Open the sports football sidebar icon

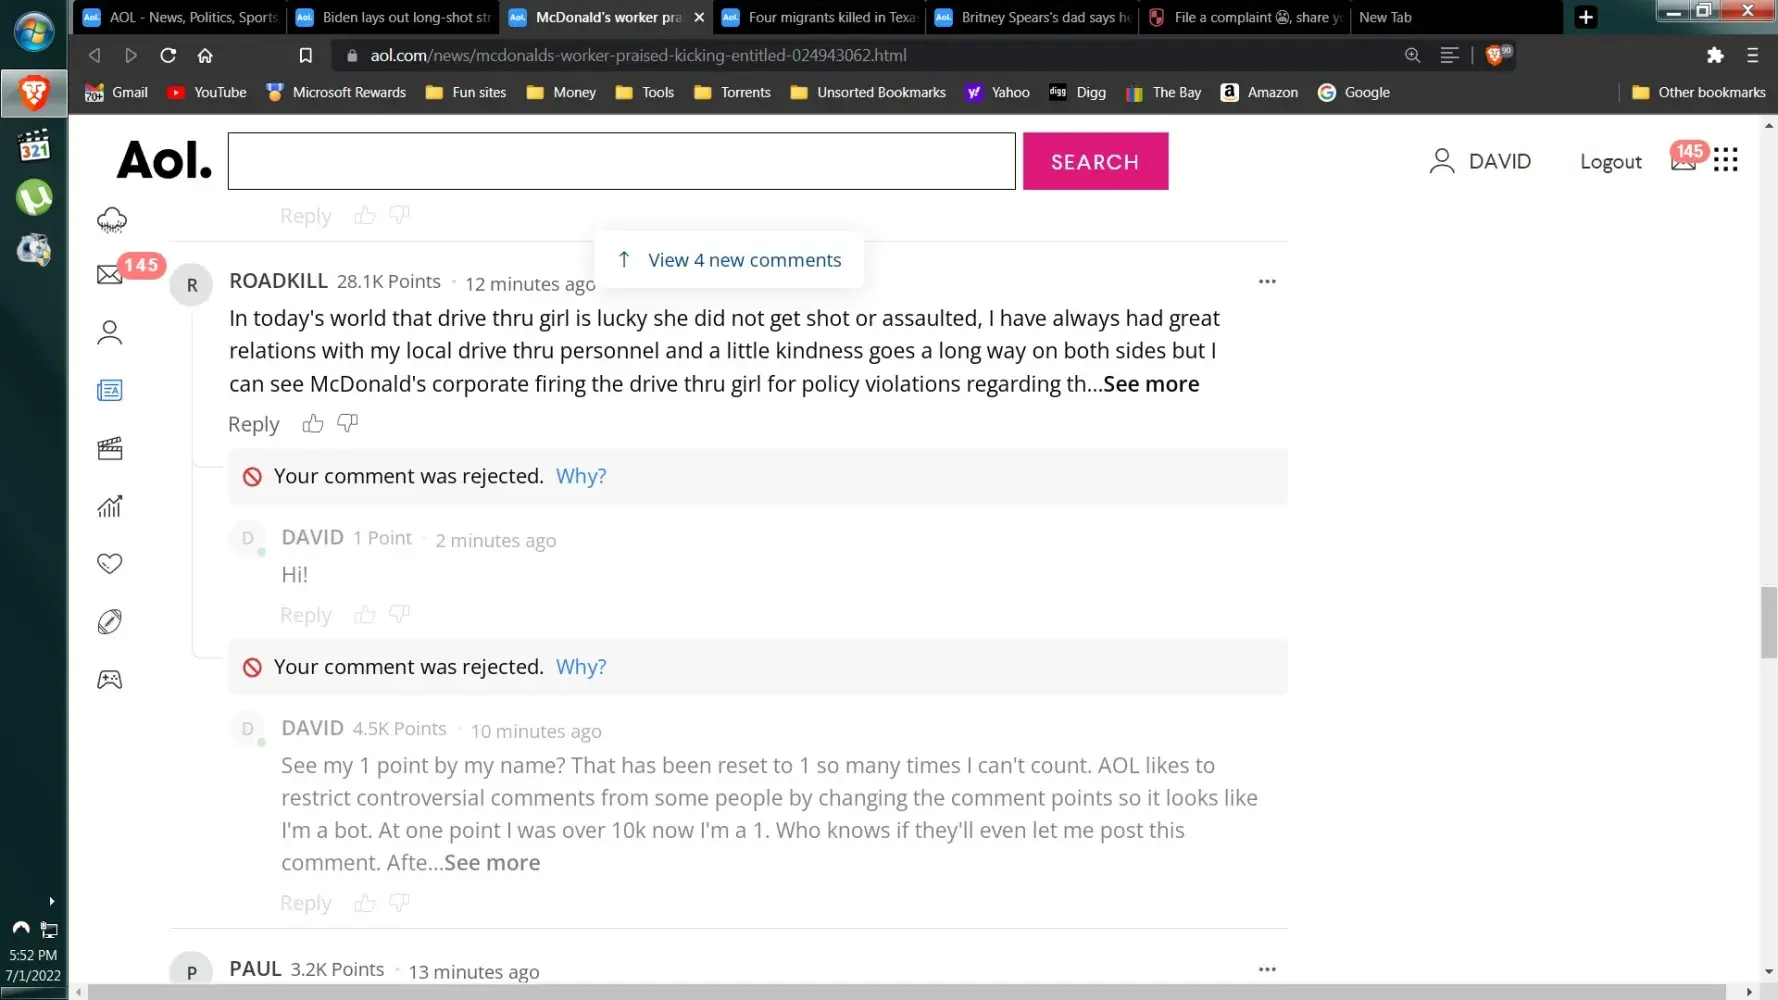(110, 622)
